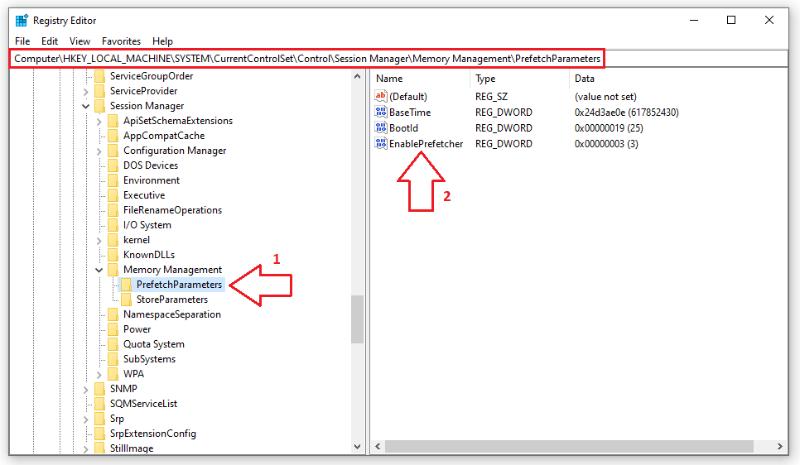Select the SQMServiceList key label
The height and width of the screenshot is (465, 800).
(x=143, y=404)
